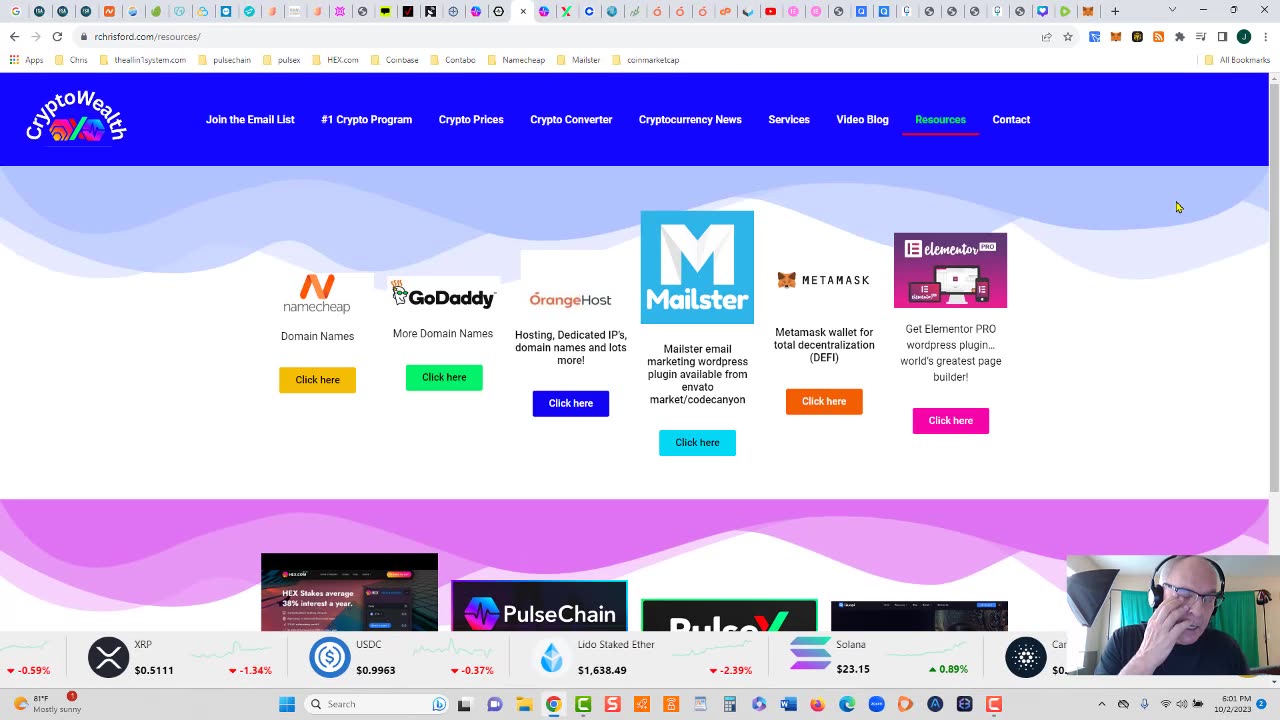
Task: Click the CryptoWealth site logo
Action: (x=76, y=118)
